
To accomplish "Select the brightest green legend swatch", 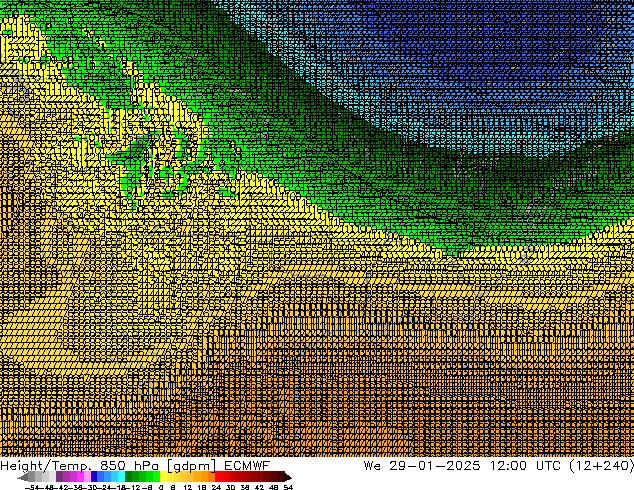I will (x=156, y=477).
